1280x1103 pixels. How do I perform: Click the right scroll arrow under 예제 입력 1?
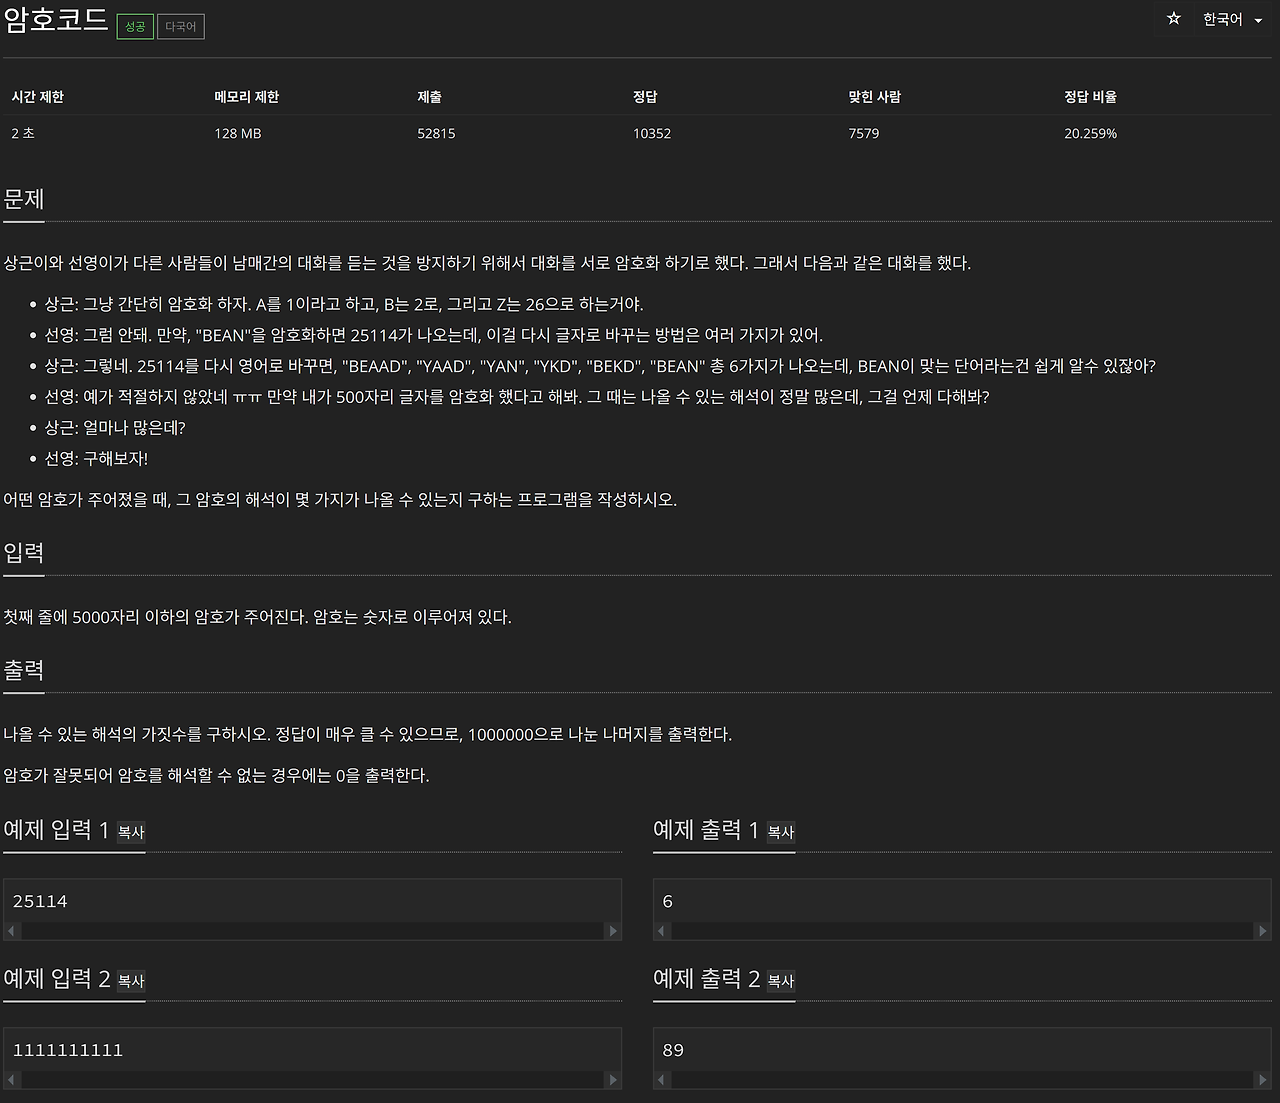point(613,930)
